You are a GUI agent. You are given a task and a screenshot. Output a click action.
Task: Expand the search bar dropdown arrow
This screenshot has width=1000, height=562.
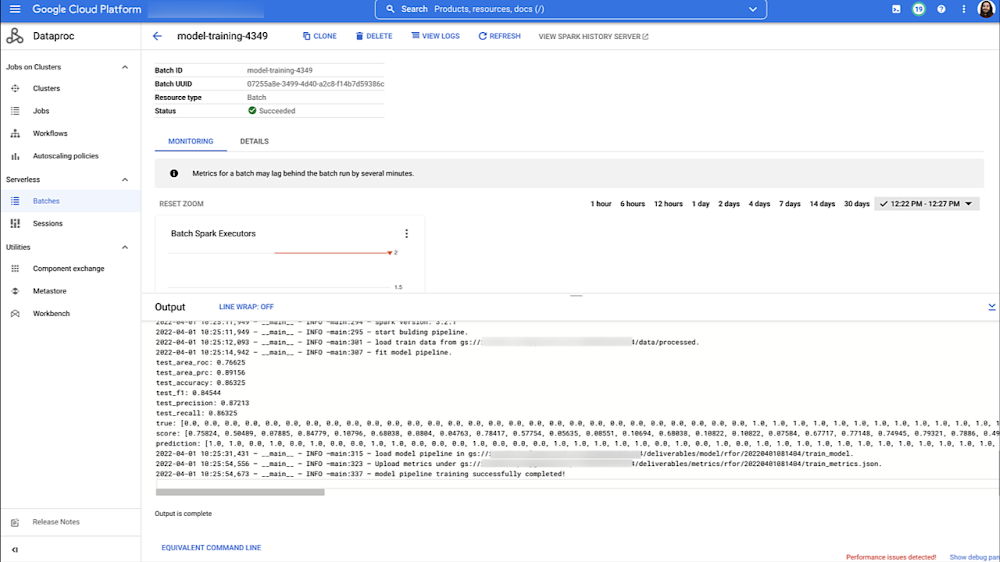pyautogui.click(x=753, y=9)
